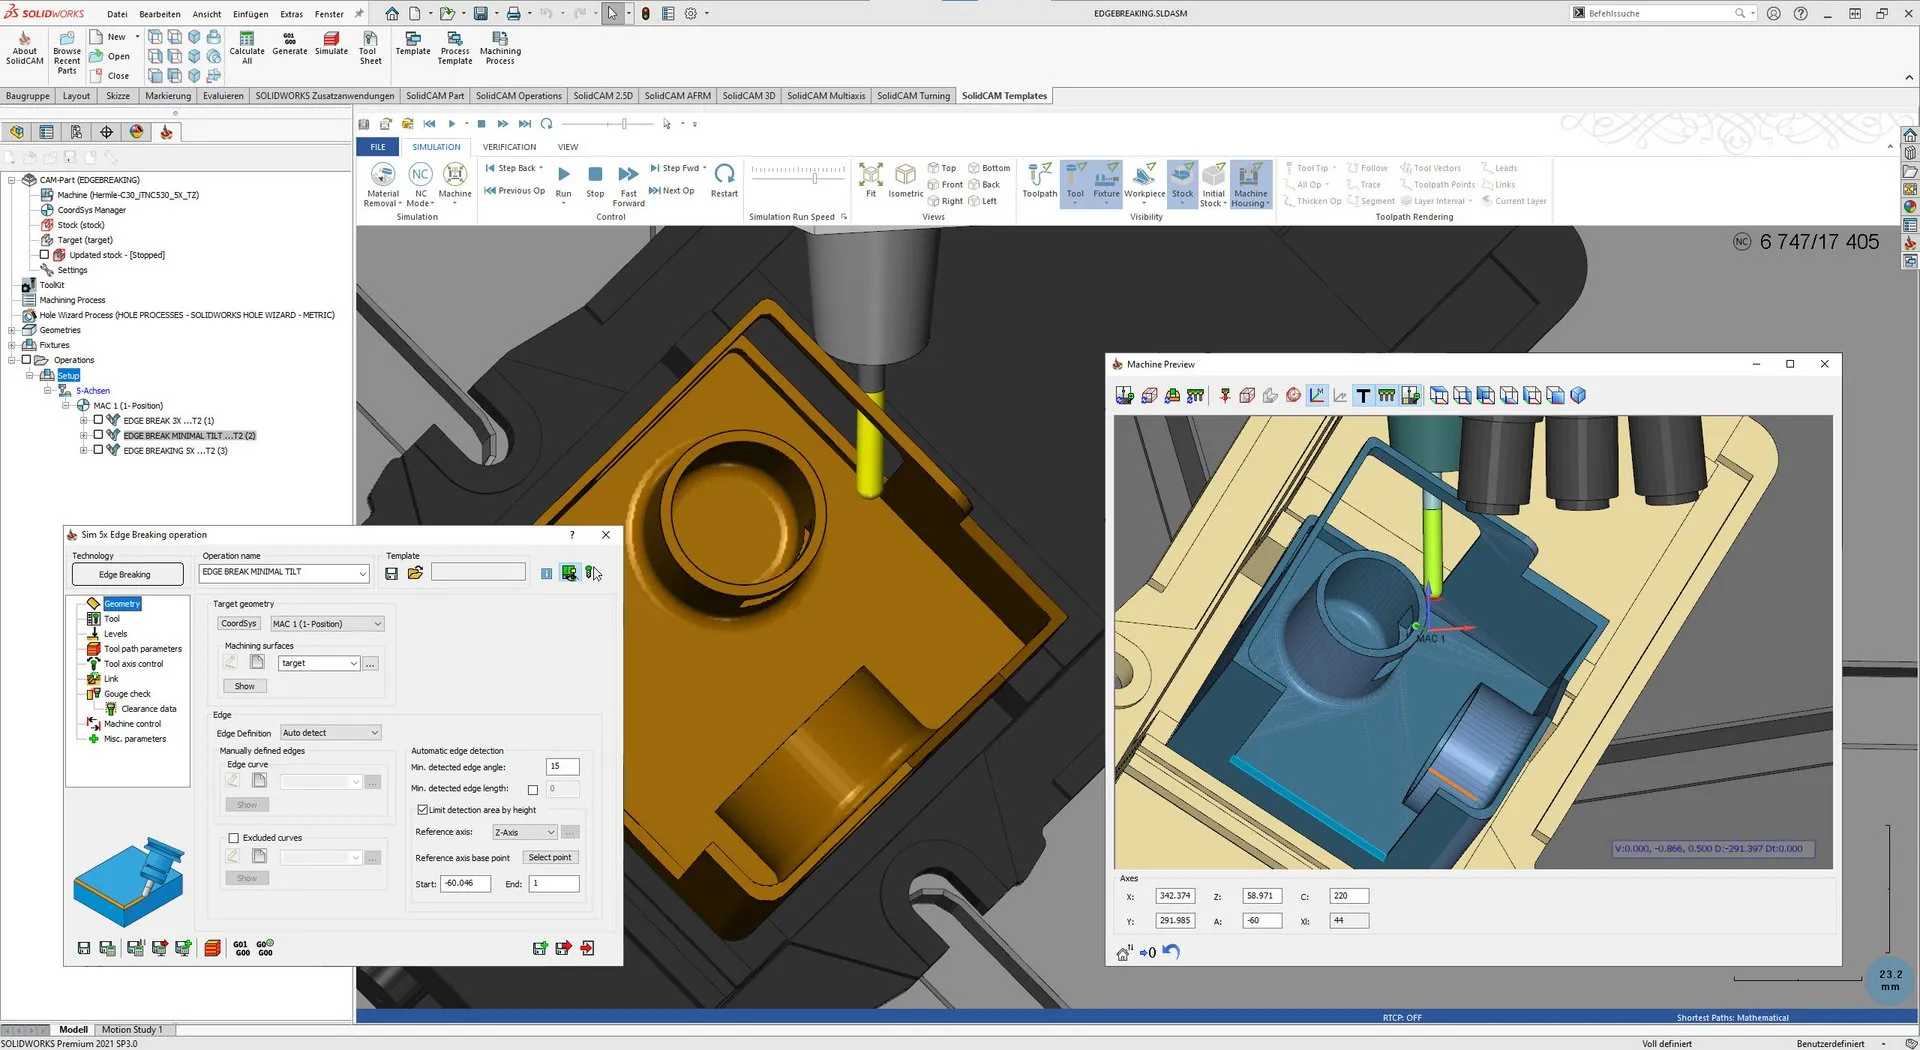1920x1050 pixels.
Task: Enable the Excluded curves checkbox
Action: 234,838
